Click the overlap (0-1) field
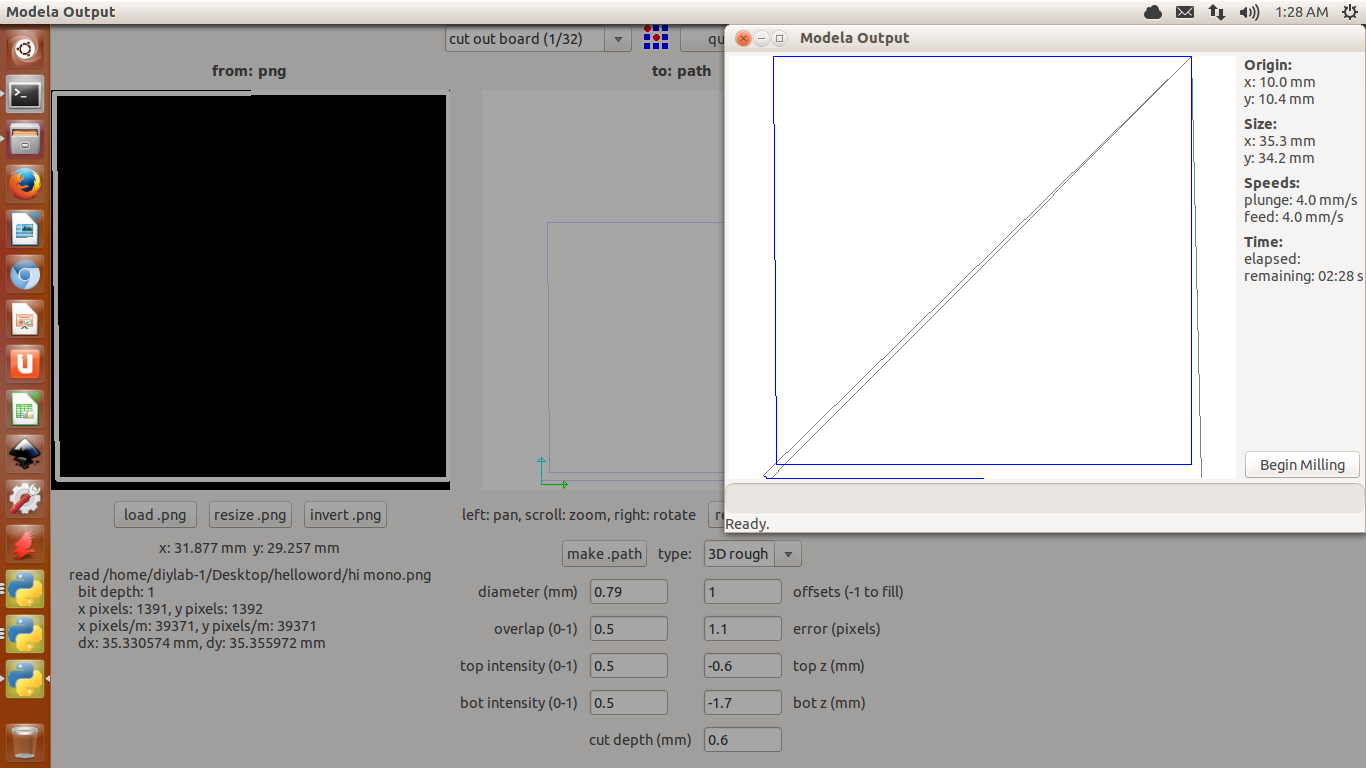The image size is (1366, 768). pos(629,628)
